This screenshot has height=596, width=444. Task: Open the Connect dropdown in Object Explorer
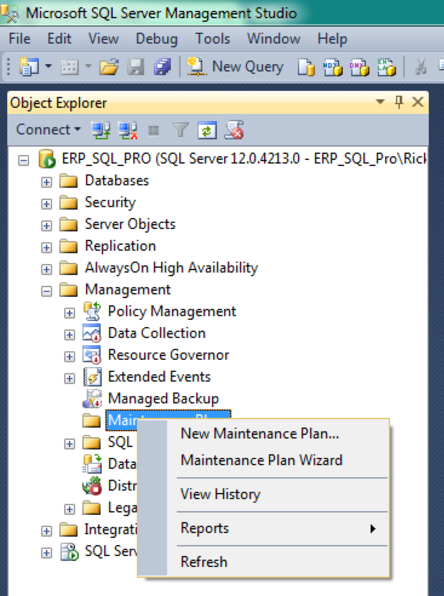48,130
